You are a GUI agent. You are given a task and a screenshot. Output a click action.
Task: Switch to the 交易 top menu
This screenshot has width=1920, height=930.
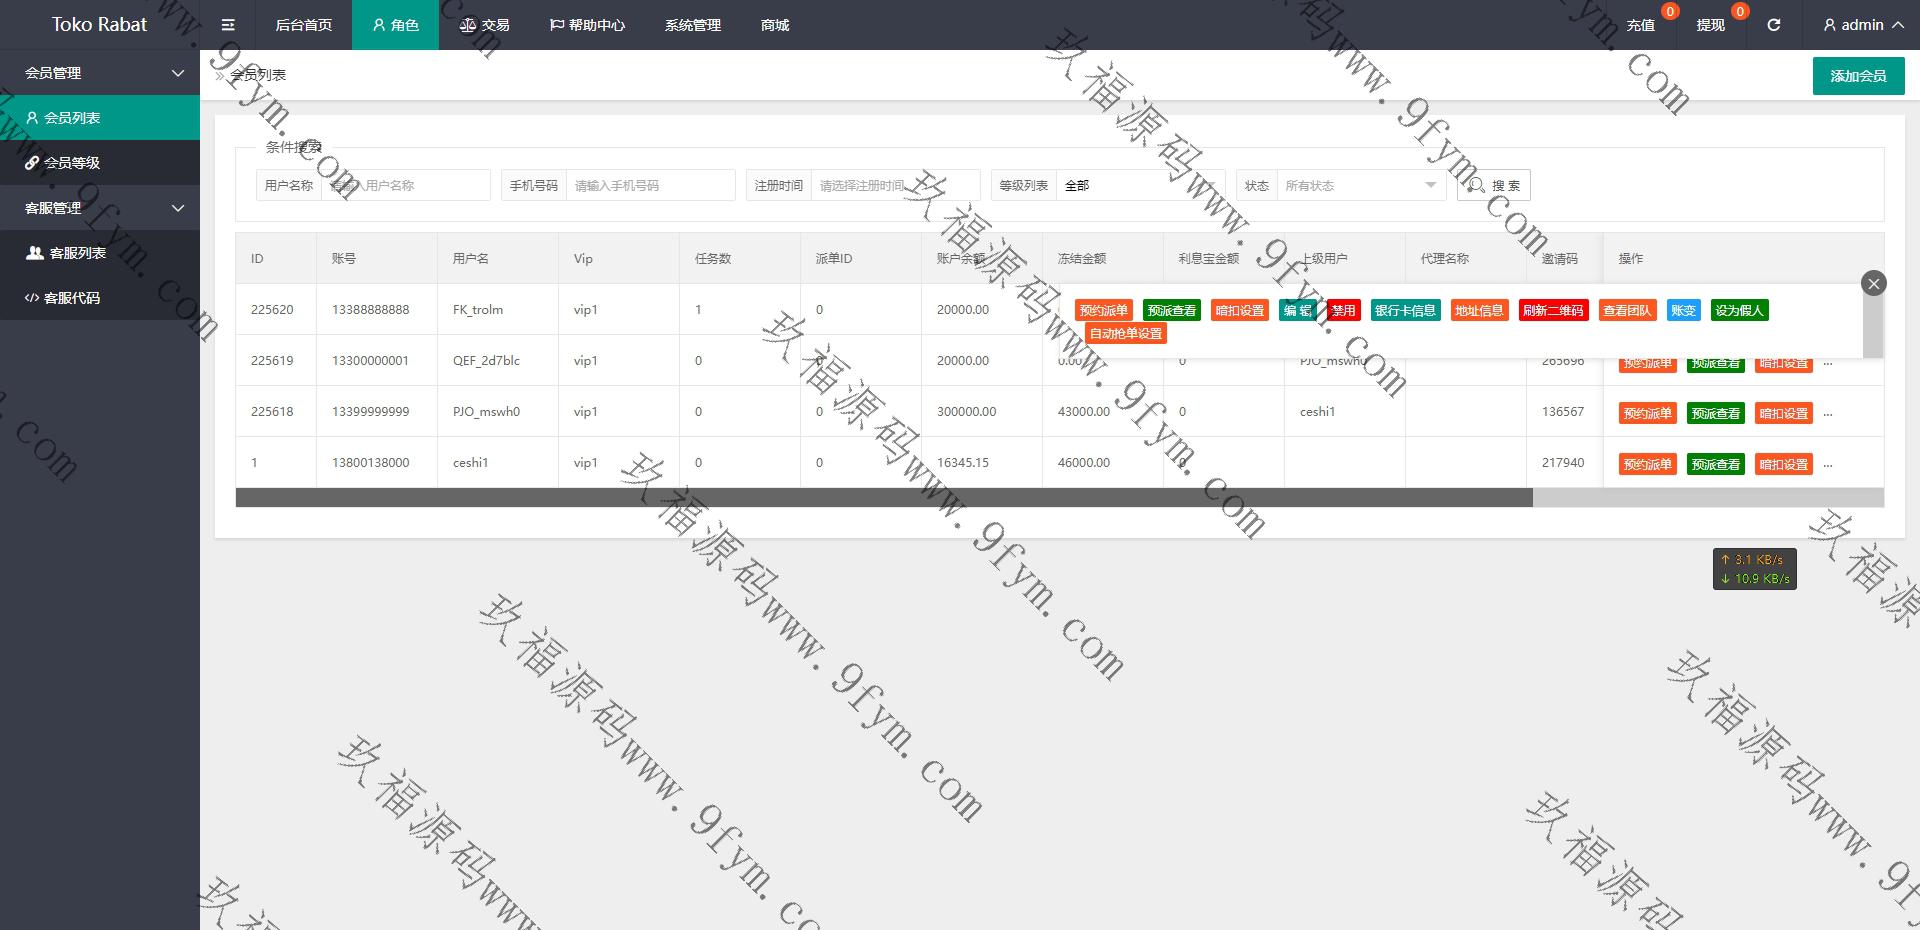[x=485, y=25]
